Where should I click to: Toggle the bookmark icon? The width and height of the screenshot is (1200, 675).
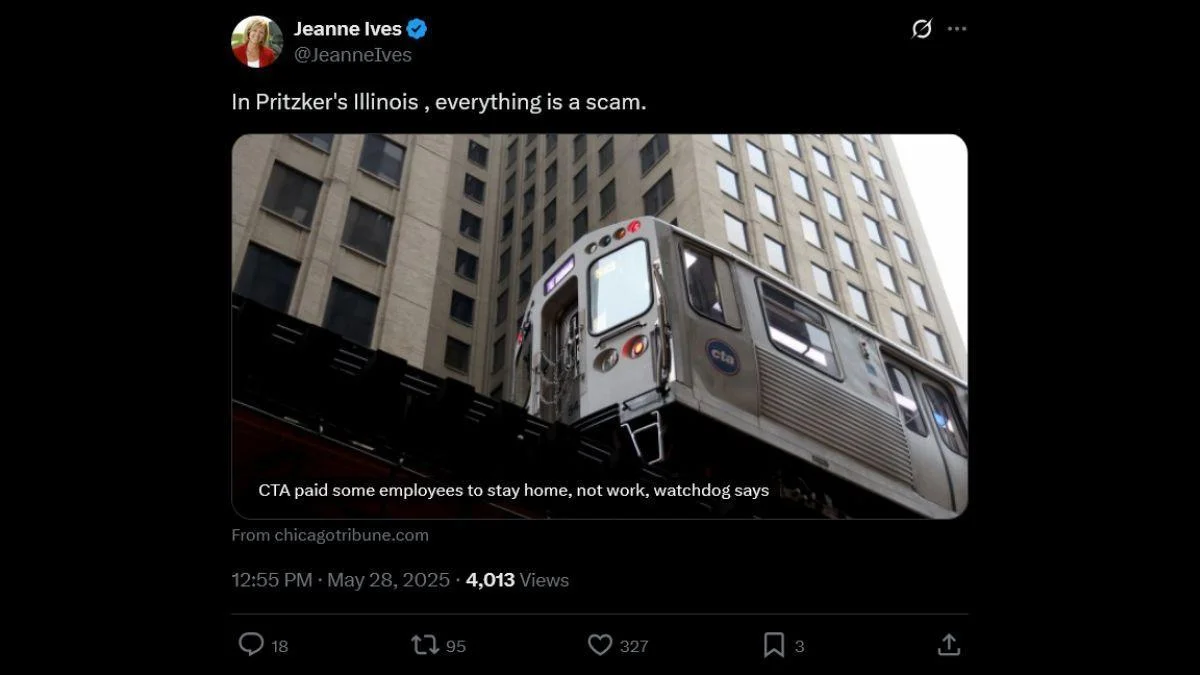[774, 645]
